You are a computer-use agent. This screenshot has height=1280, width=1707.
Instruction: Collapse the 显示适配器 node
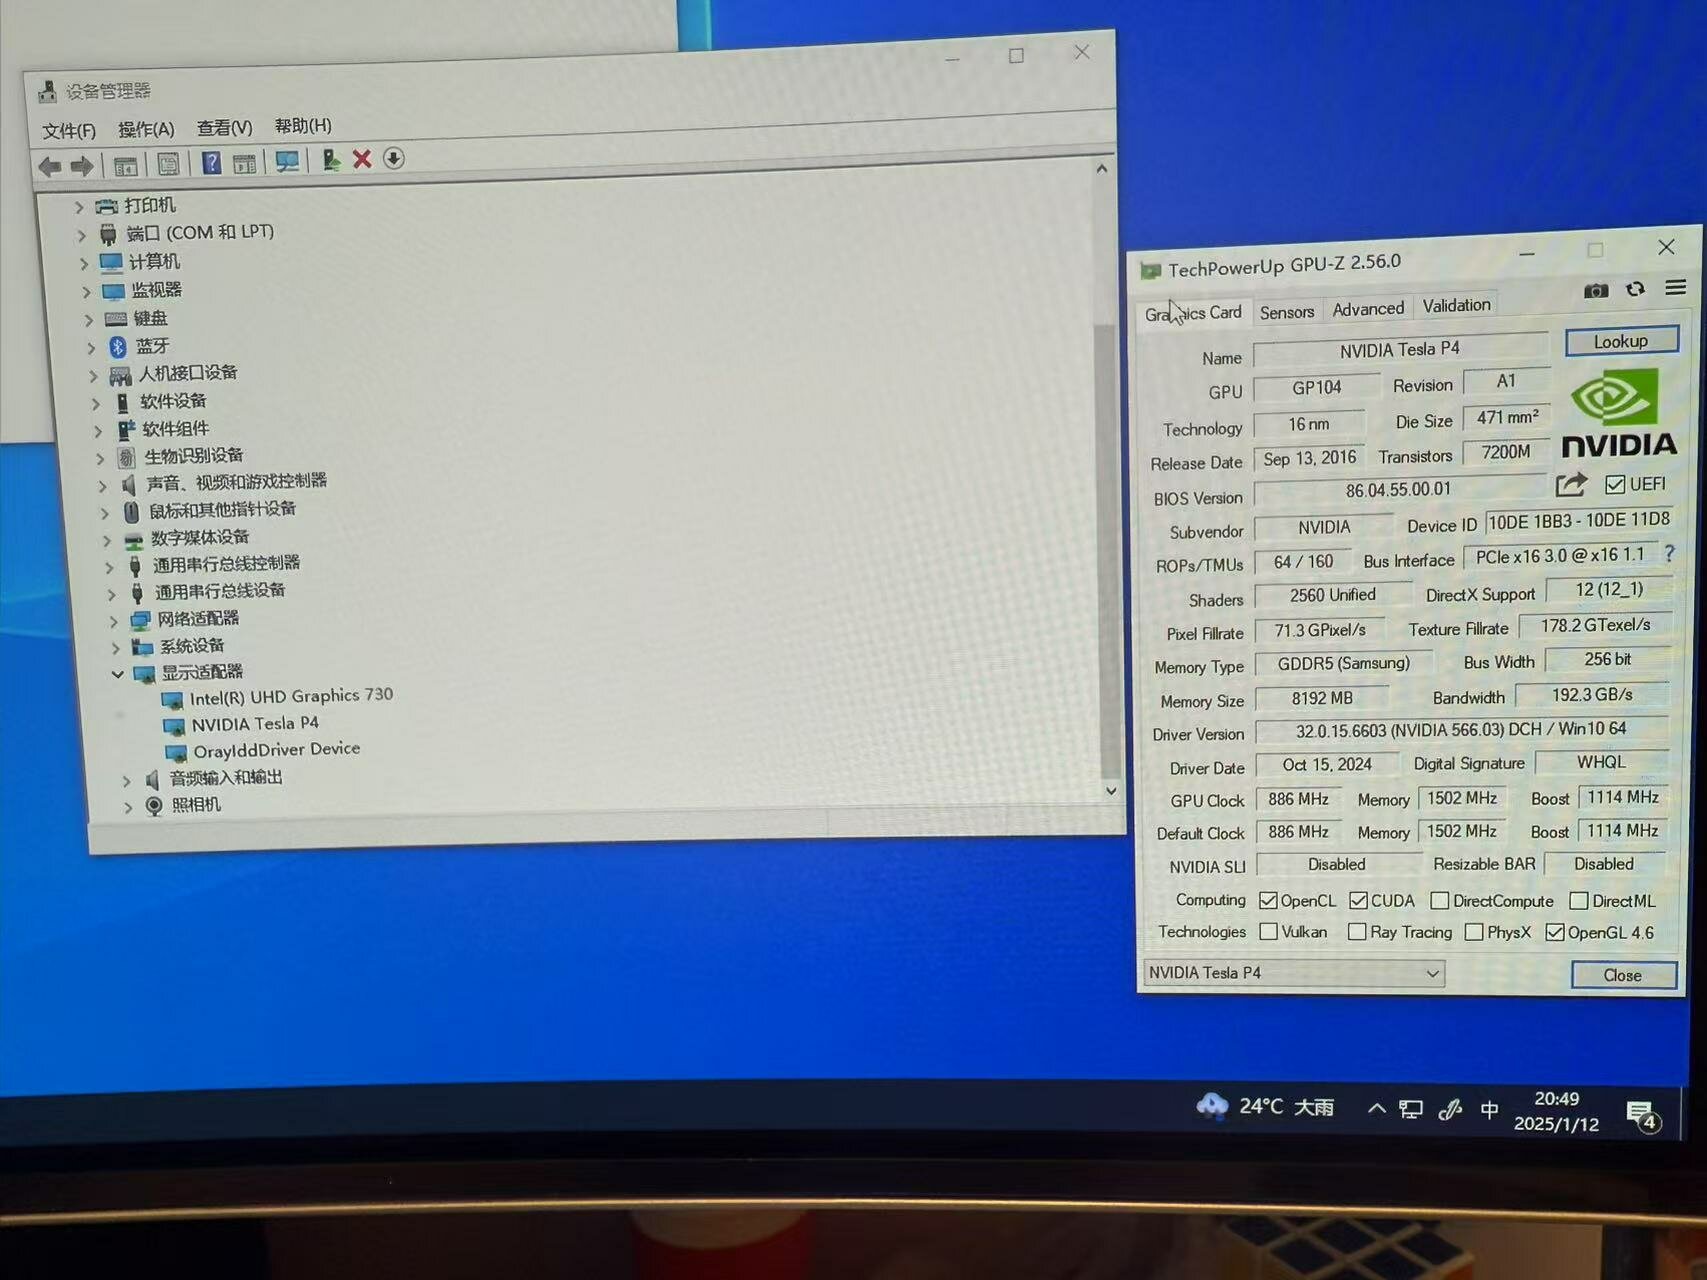pyautogui.click(x=117, y=674)
